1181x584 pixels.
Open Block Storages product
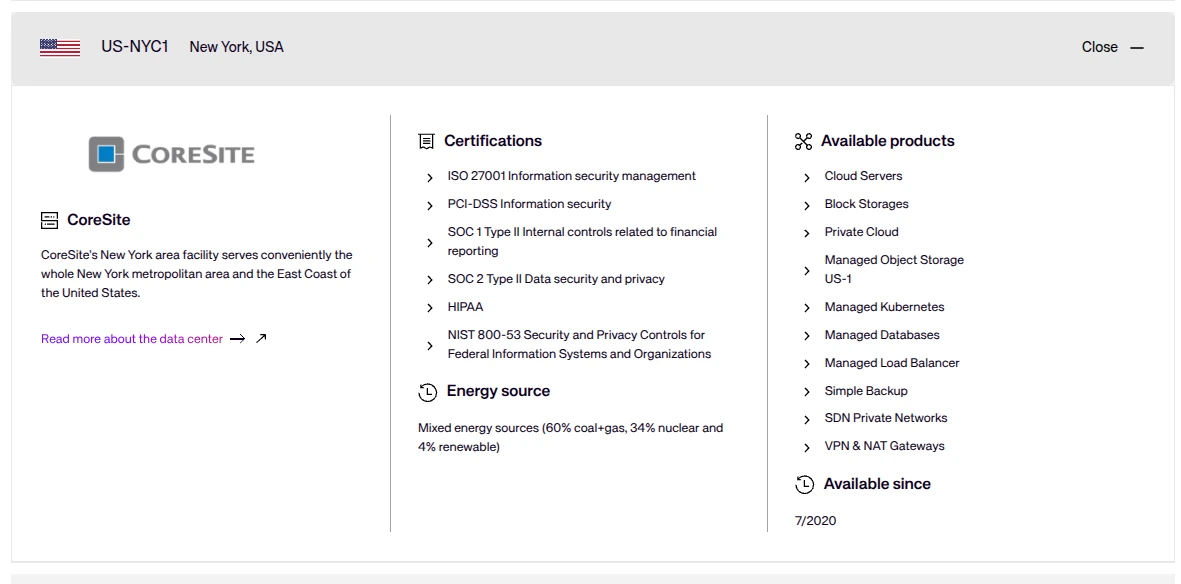pyautogui.click(x=866, y=203)
